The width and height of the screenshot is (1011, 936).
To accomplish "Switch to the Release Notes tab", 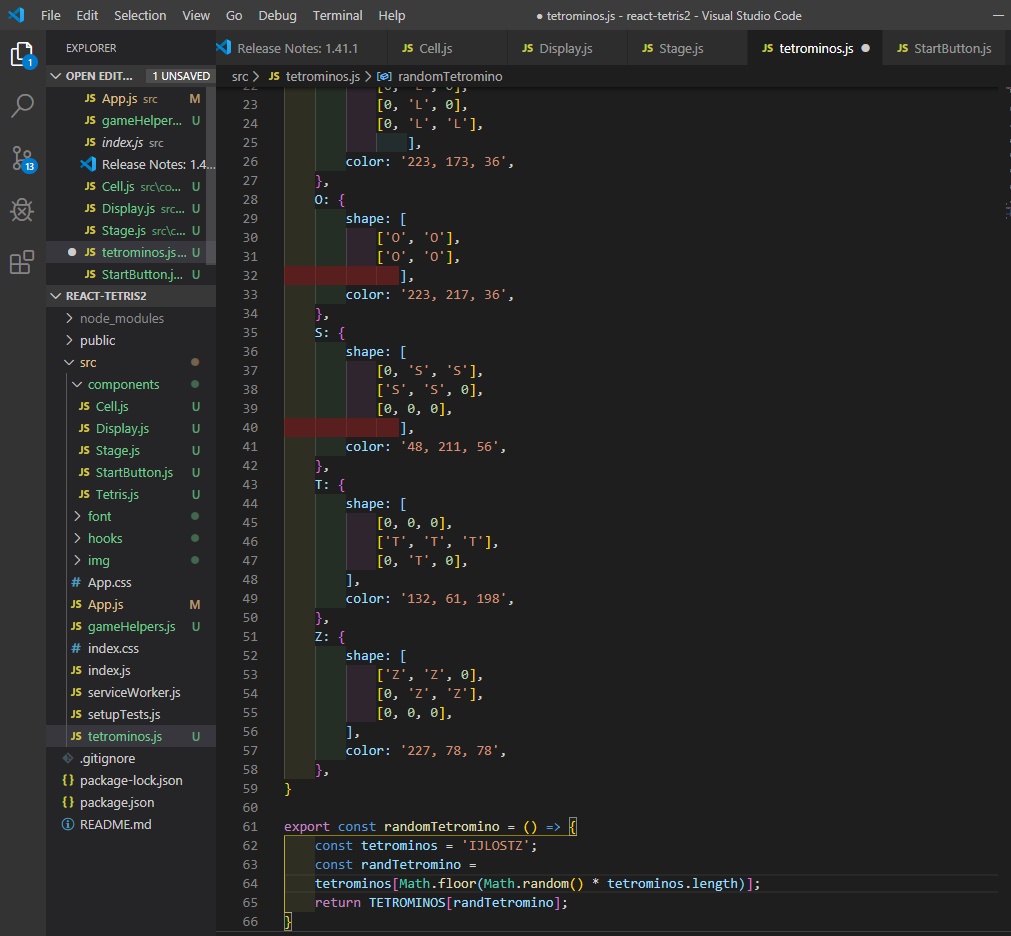I will coord(297,48).
